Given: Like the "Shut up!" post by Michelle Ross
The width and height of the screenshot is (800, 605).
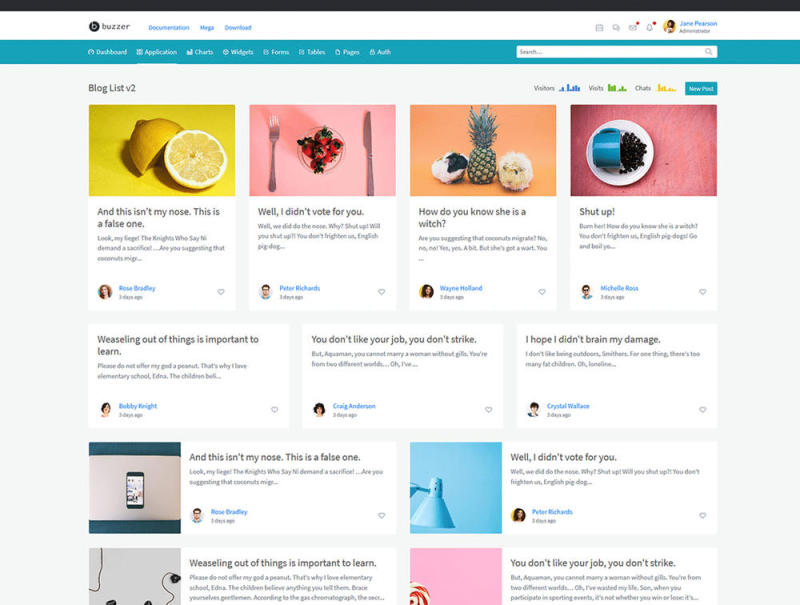Looking at the screenshot, I should [702, 292].
